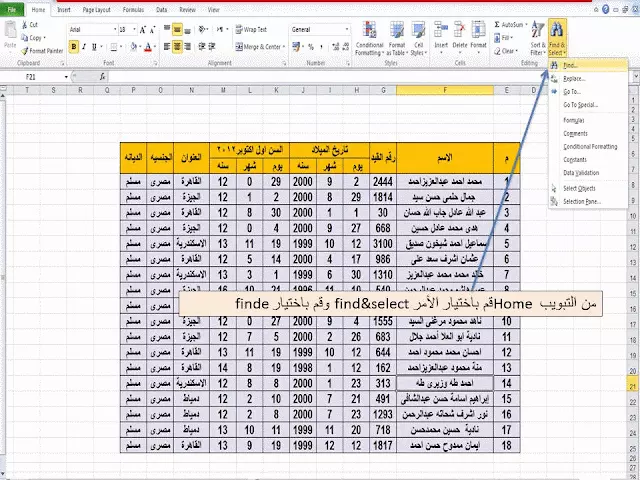Apply the red Font Color

(x=148, y=47)
